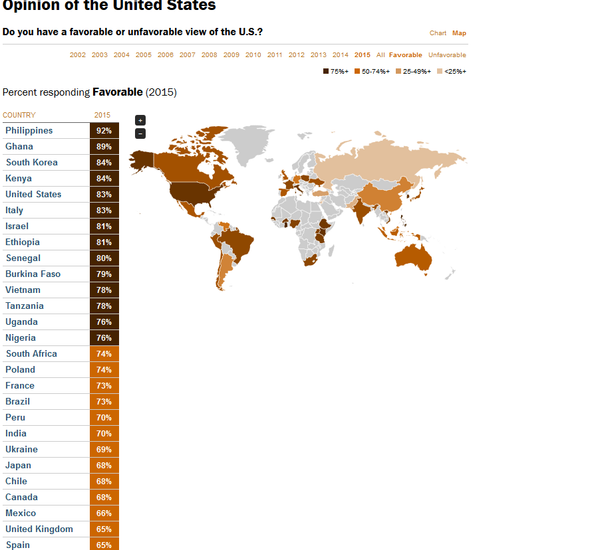Click Brazil on the world map

pyautogui.click(x=237, y=243)
